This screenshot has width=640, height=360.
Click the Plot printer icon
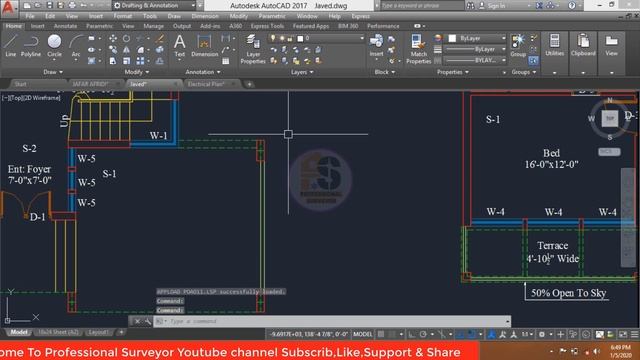72,5
